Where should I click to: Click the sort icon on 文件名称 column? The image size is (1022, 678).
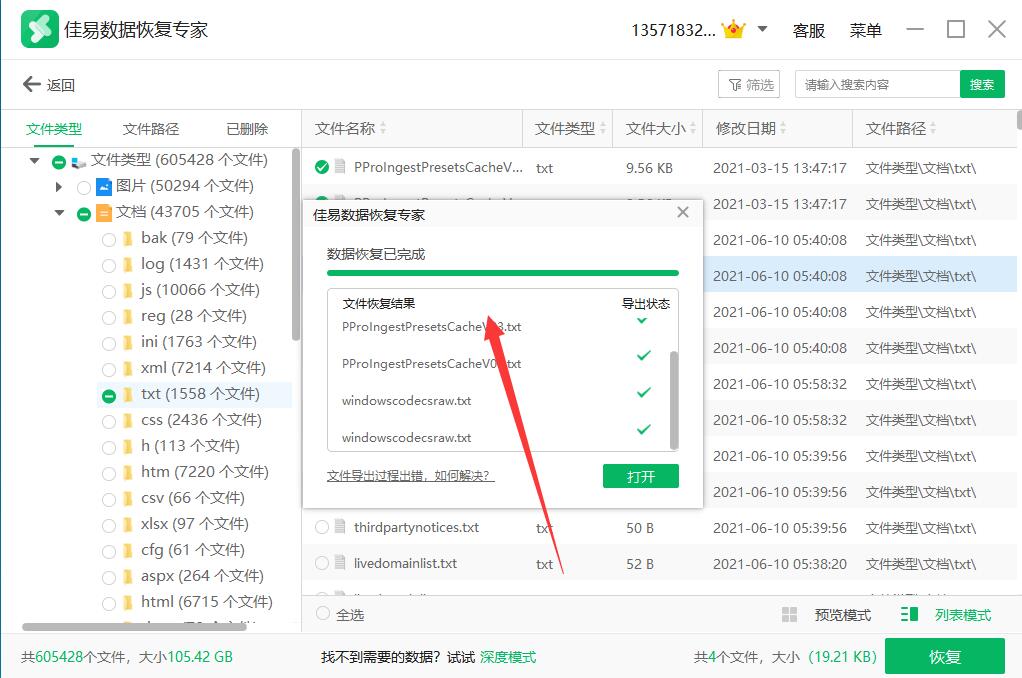(x=383, y=128)
